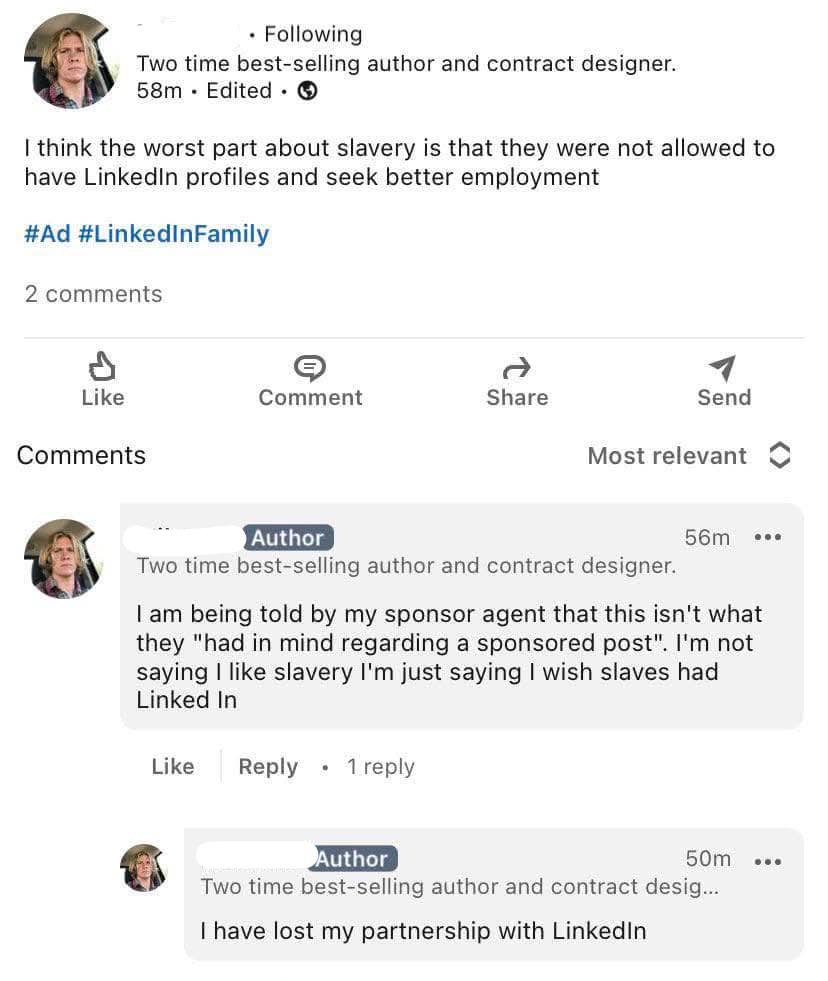The height and width of the screenshot is (981, 828).
Task: View the 2 comments count
Action: 93,294
